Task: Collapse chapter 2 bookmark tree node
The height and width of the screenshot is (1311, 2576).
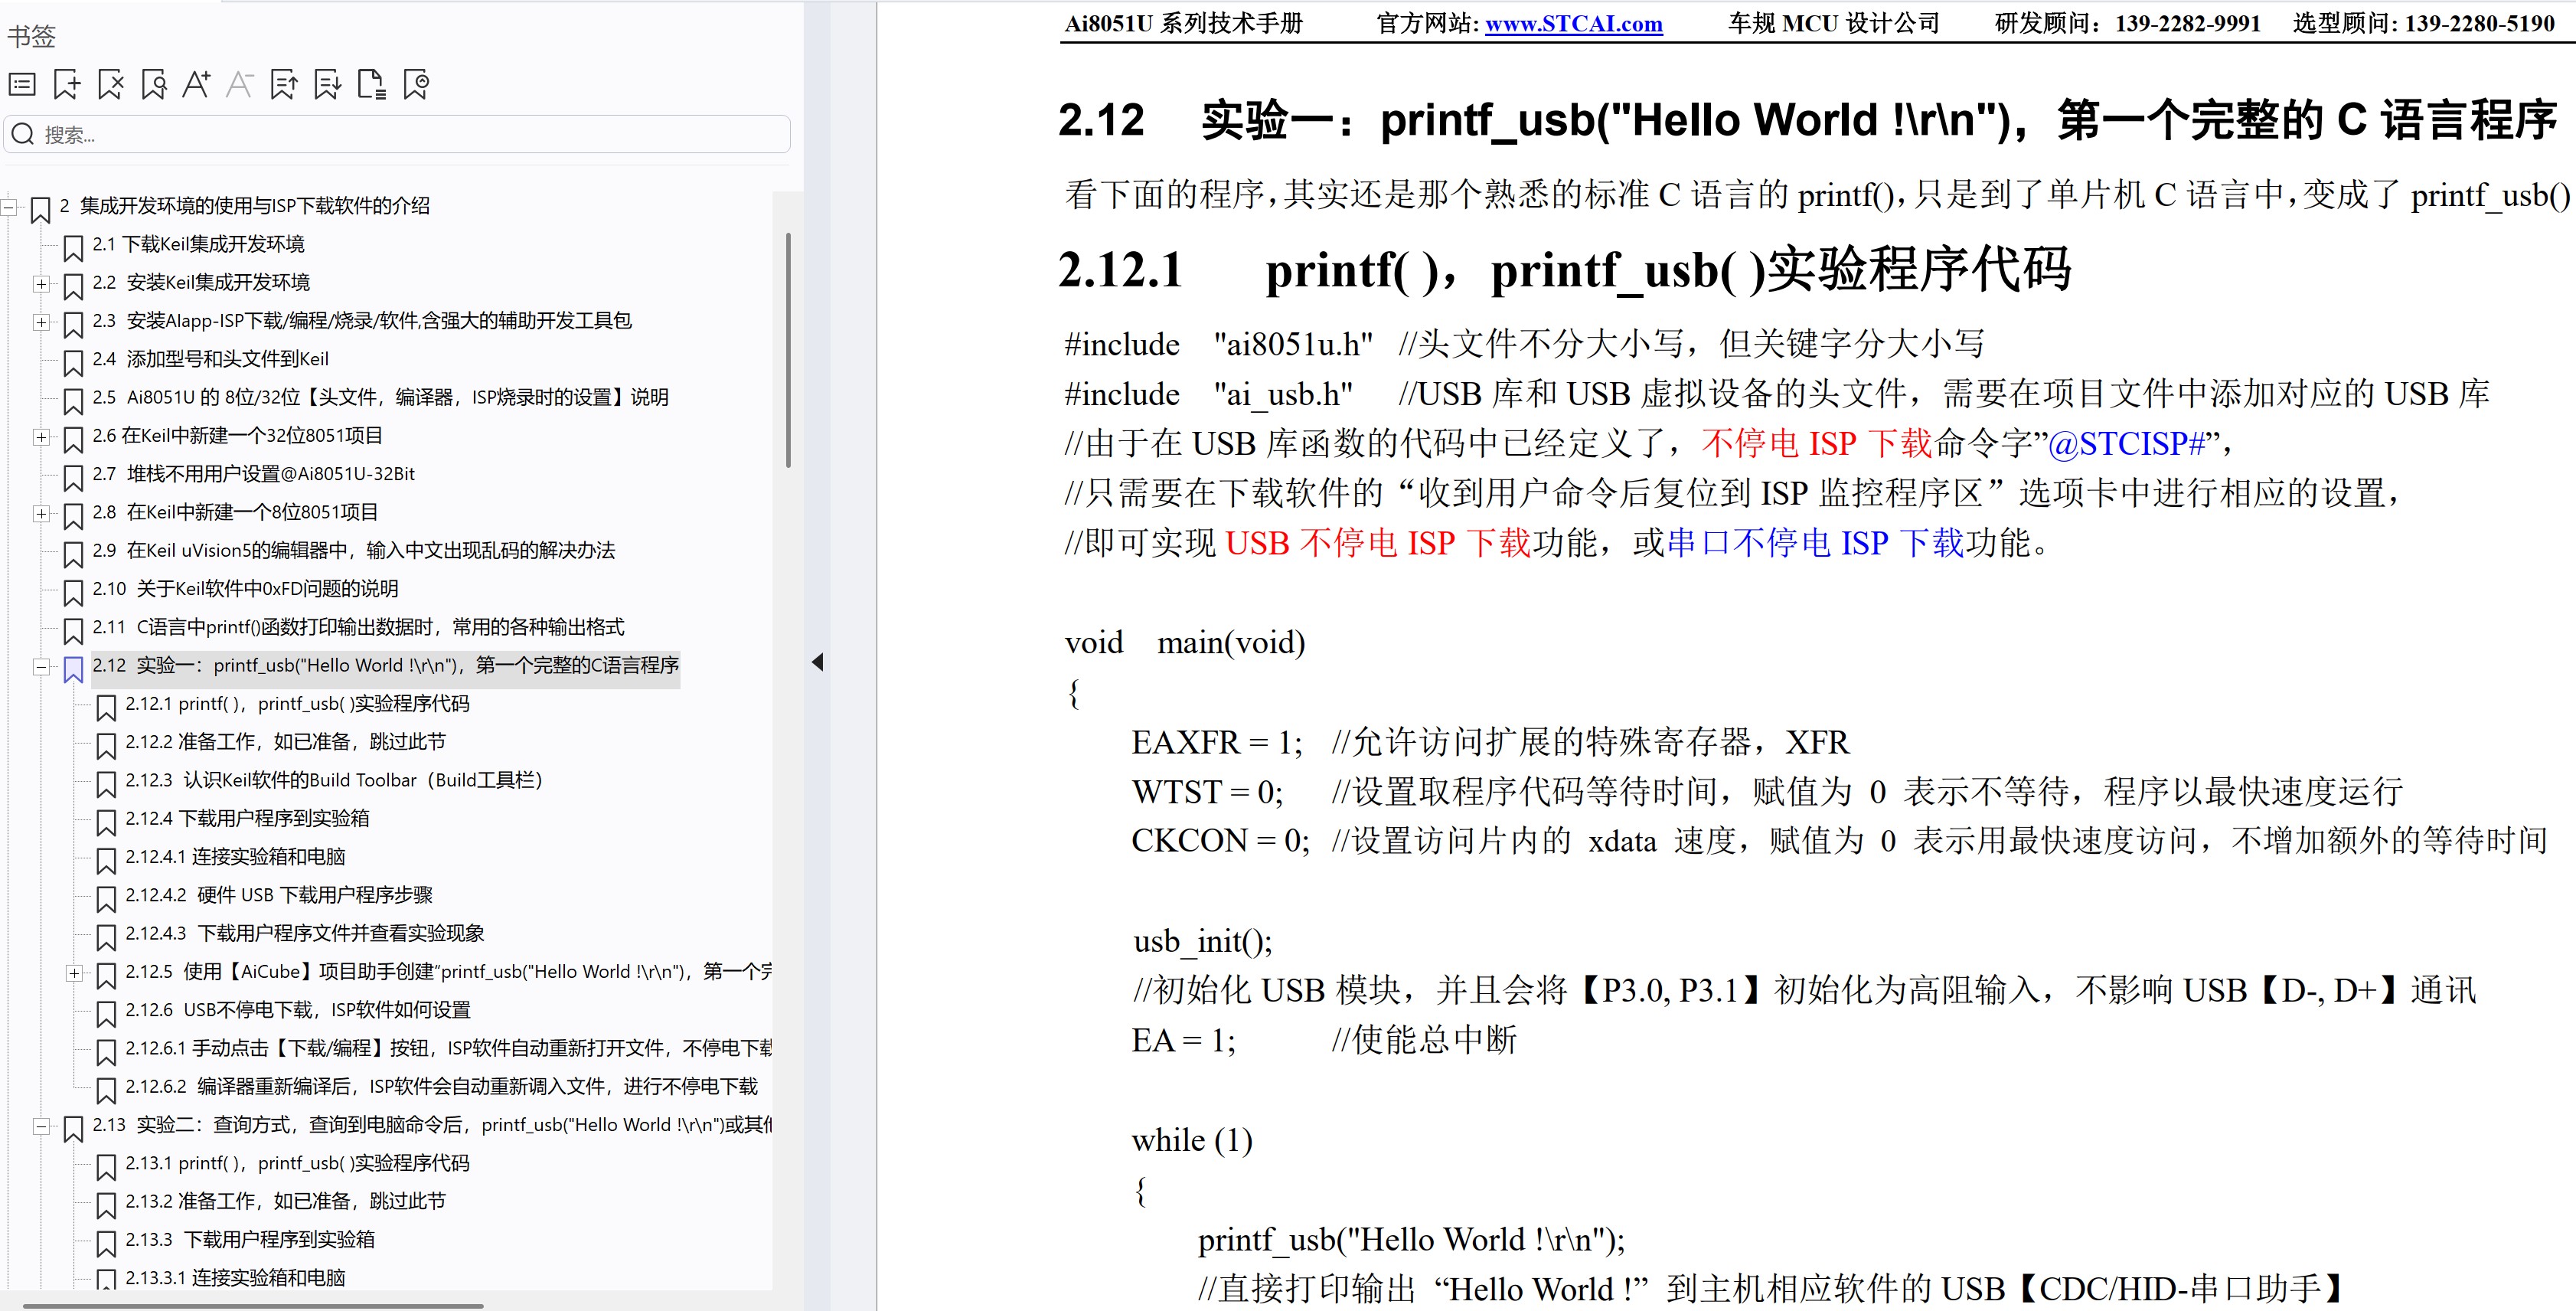Action: point(9,207)
